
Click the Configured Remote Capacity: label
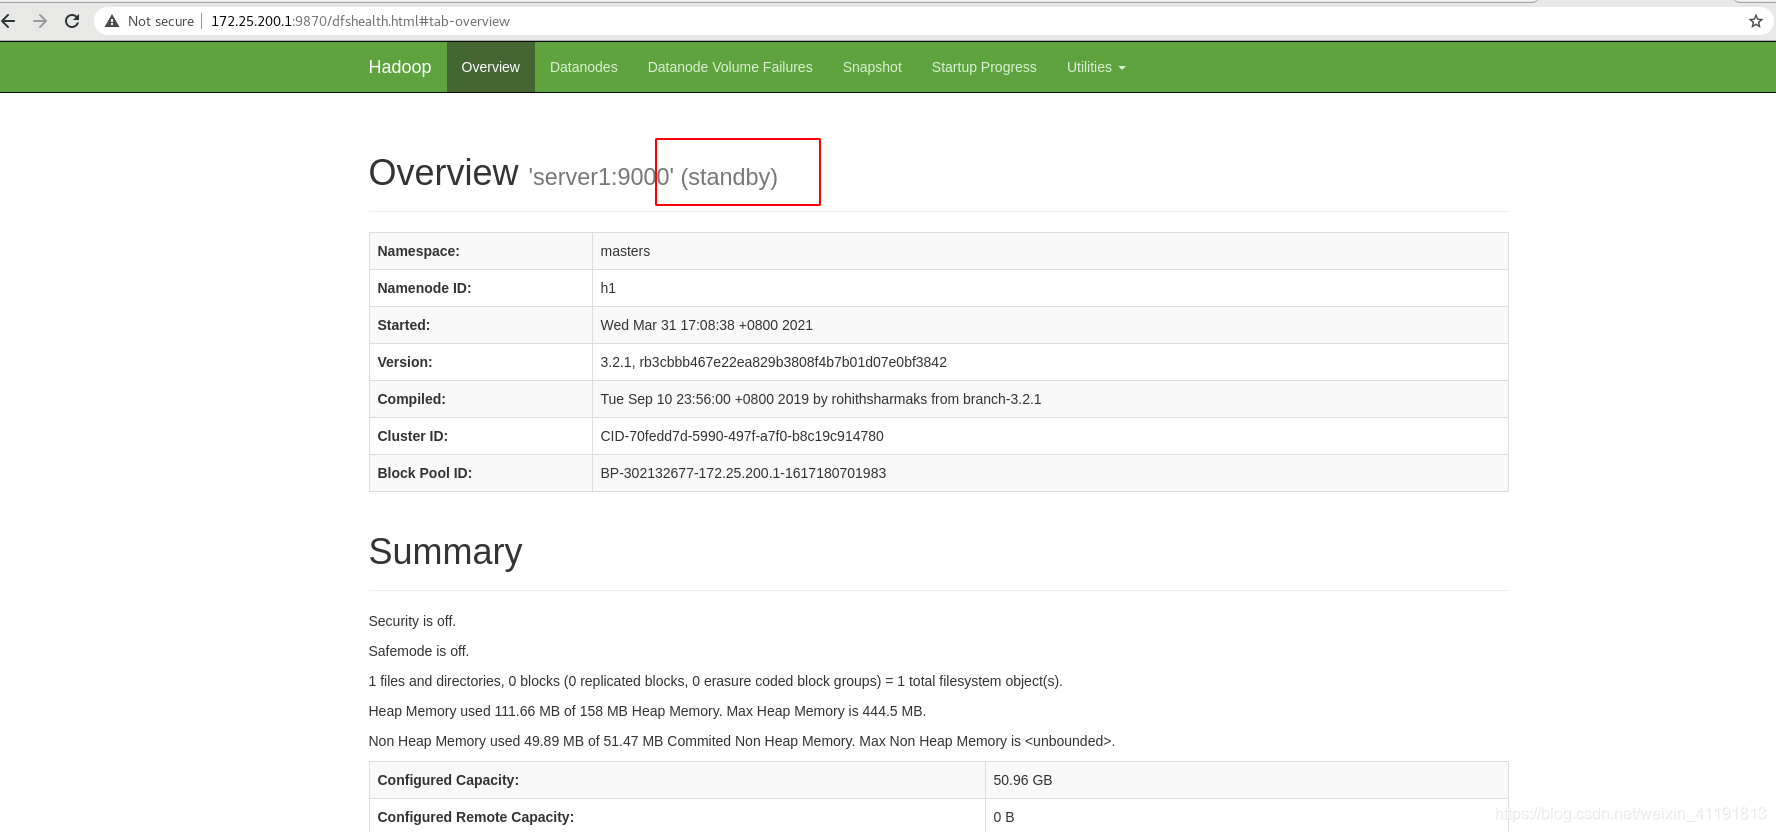pos(476,817)
